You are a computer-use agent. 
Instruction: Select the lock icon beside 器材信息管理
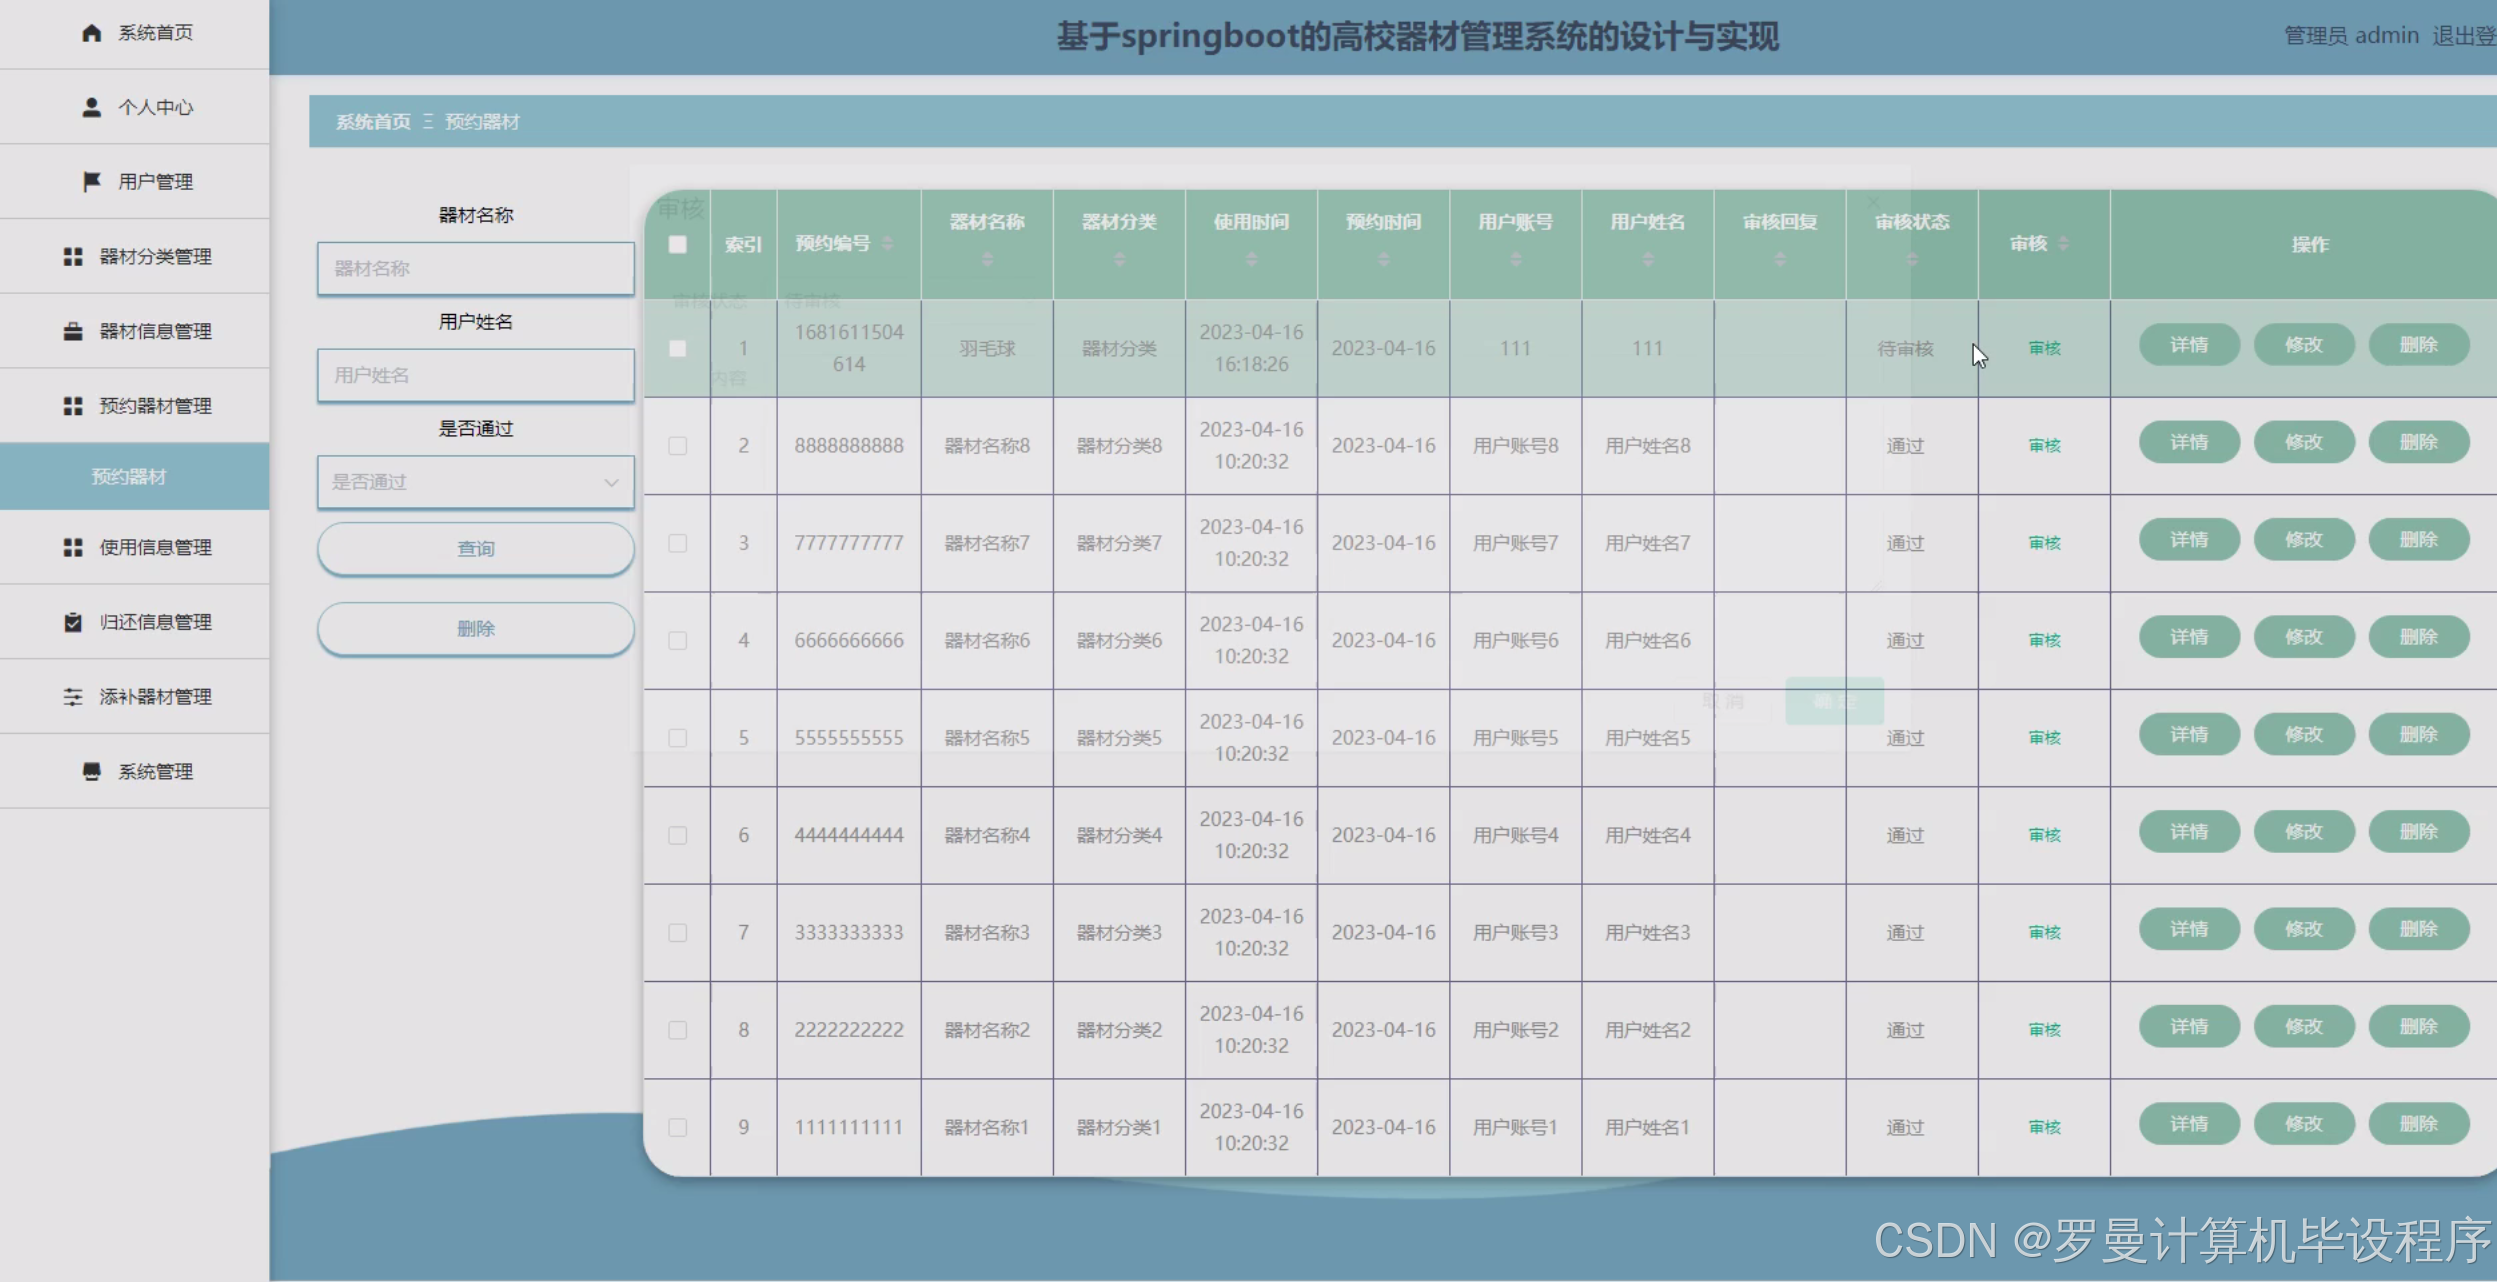(73, 331)
